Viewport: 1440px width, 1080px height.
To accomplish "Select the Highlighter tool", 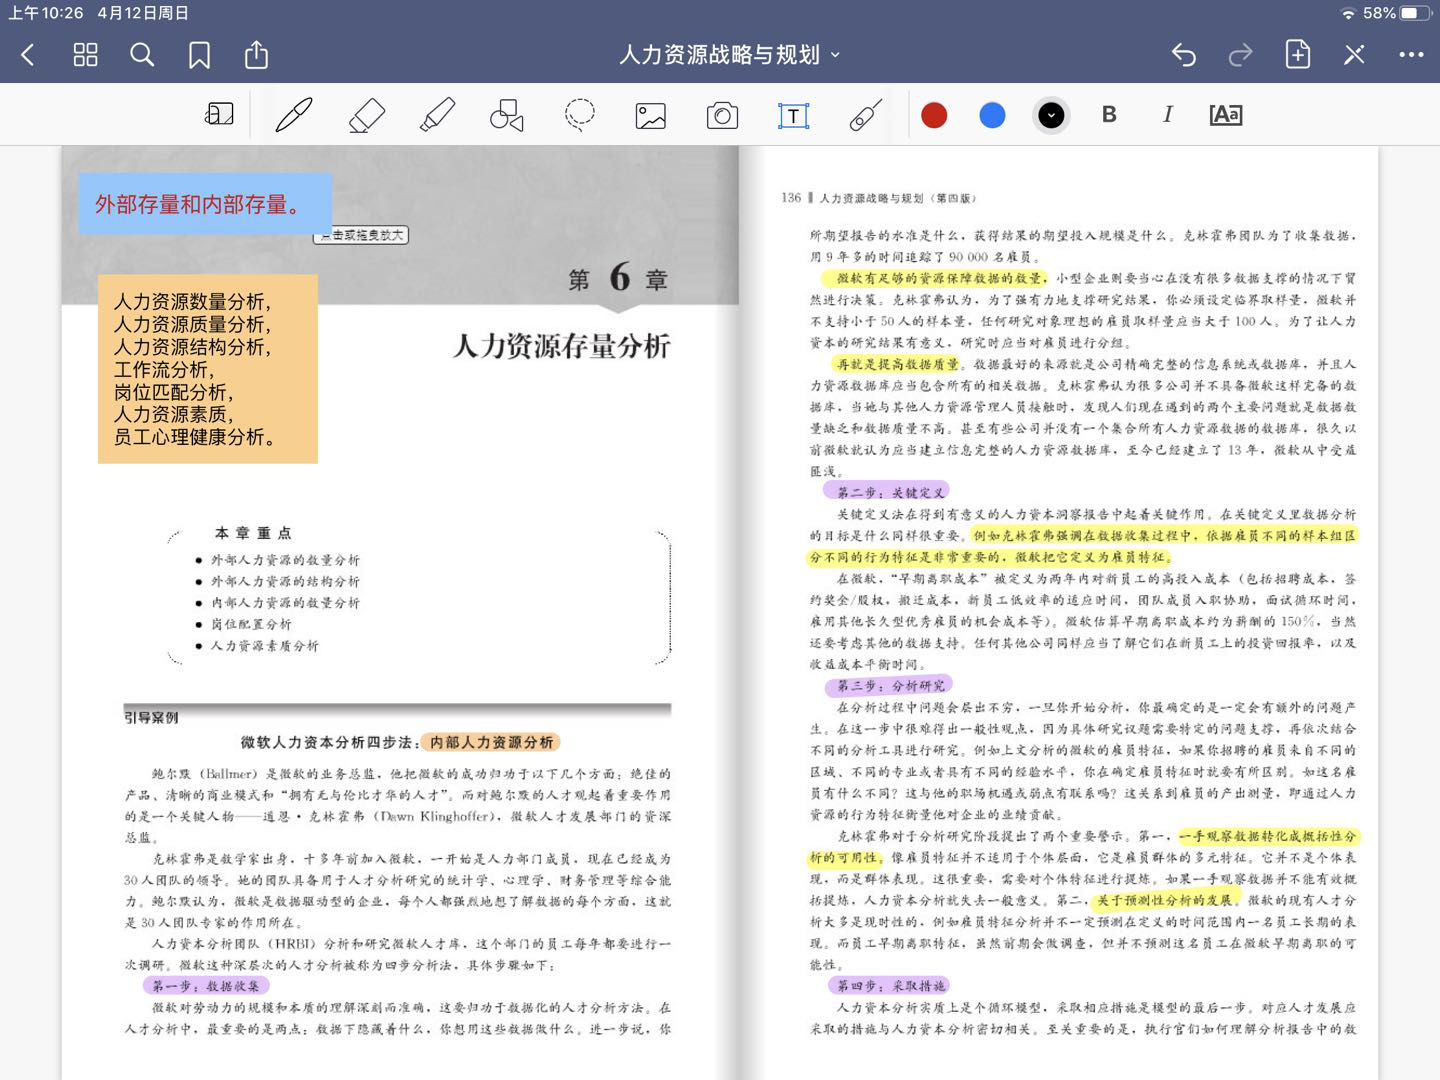I will coord(437,115).
